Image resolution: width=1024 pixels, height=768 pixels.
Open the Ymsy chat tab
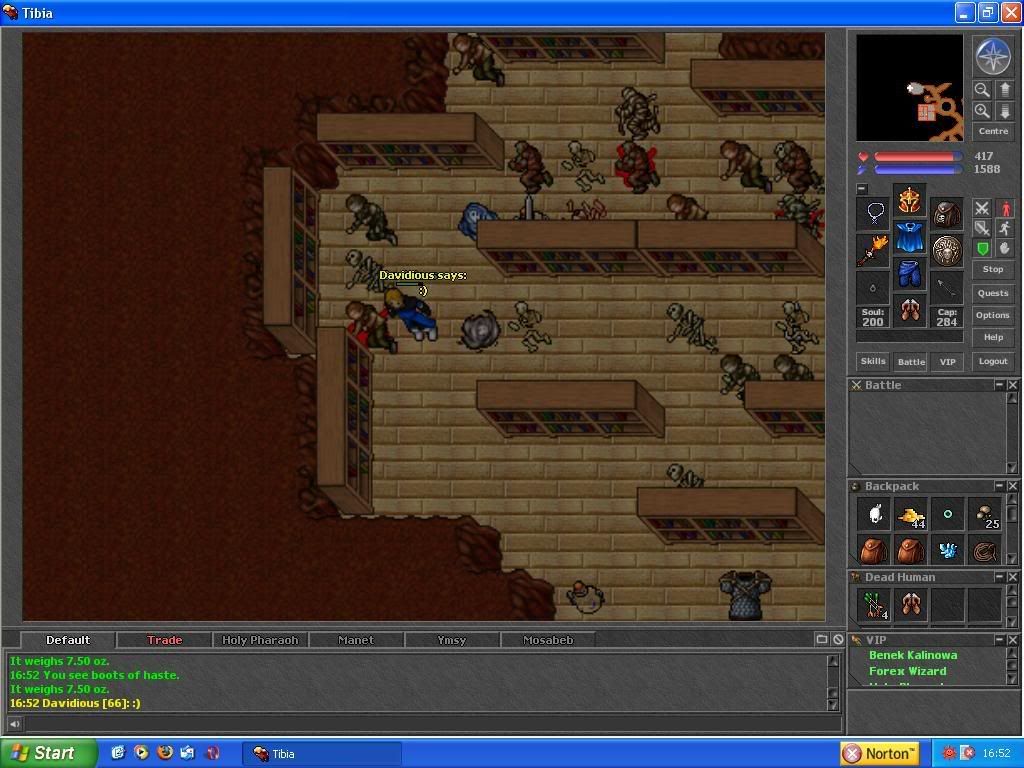(x=452, y=640)
